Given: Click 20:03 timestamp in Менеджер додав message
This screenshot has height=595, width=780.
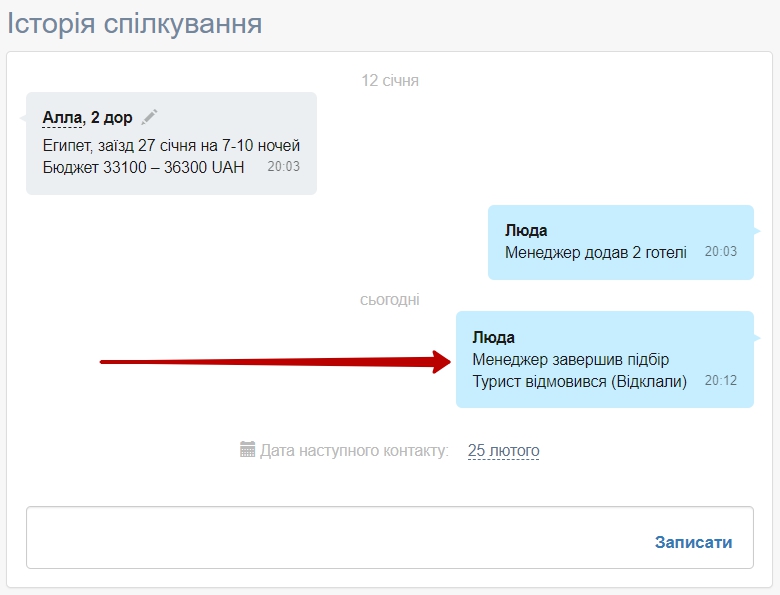Looking at the screenshot, I should (x=721, y=251).
